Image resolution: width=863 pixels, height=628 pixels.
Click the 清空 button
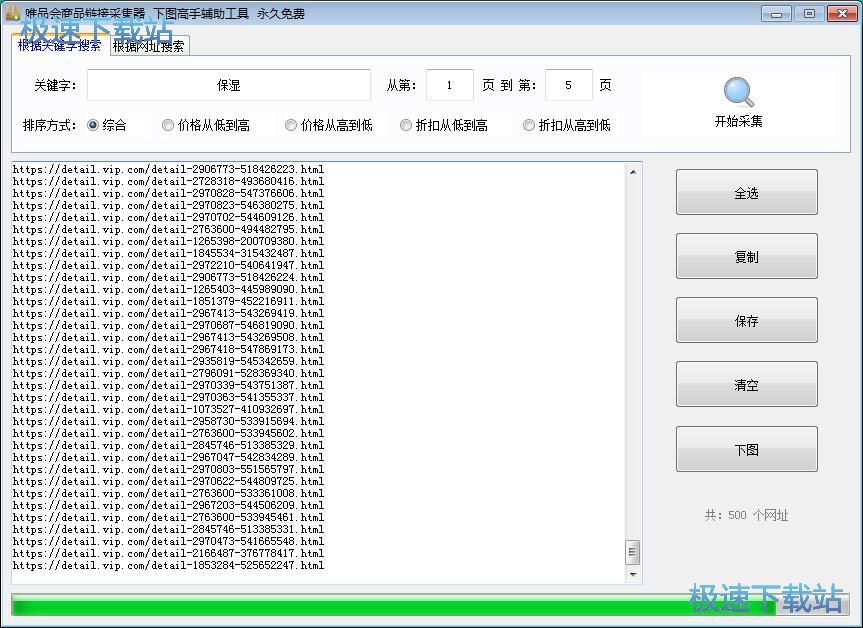coord(746,384)
